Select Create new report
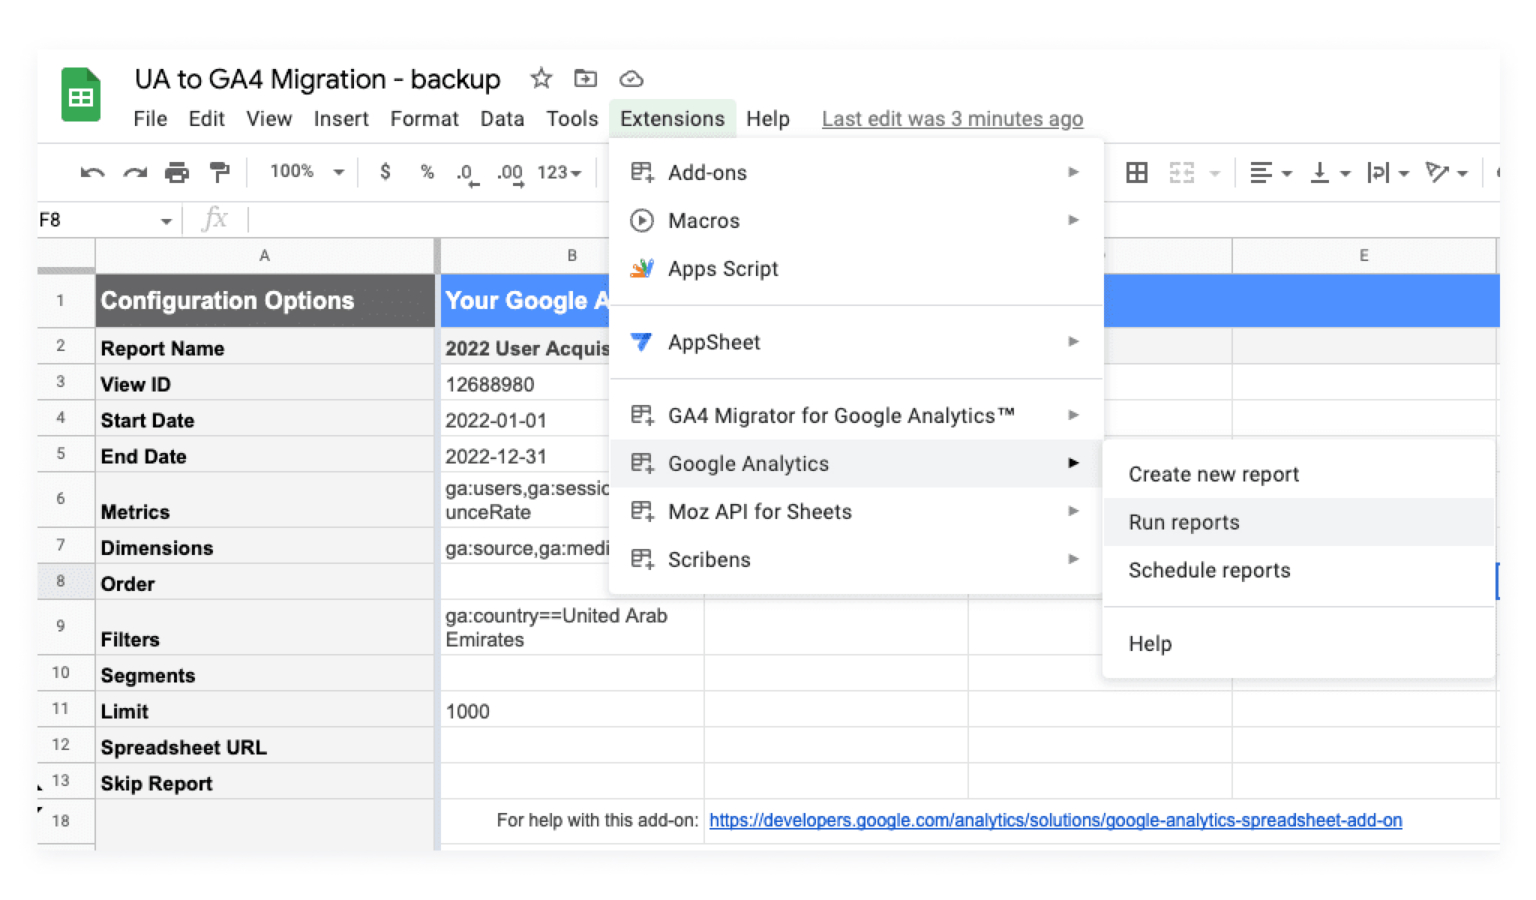Viewport: 1536px width, 900px height. tap(1298, 474)
